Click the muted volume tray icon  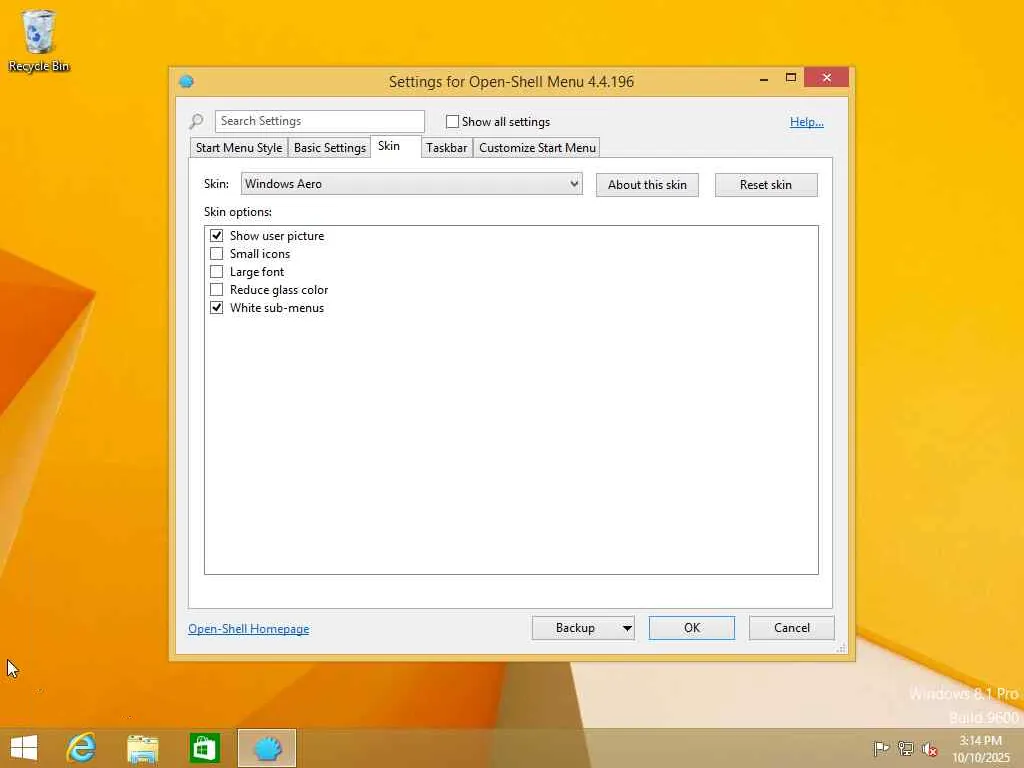929,749
